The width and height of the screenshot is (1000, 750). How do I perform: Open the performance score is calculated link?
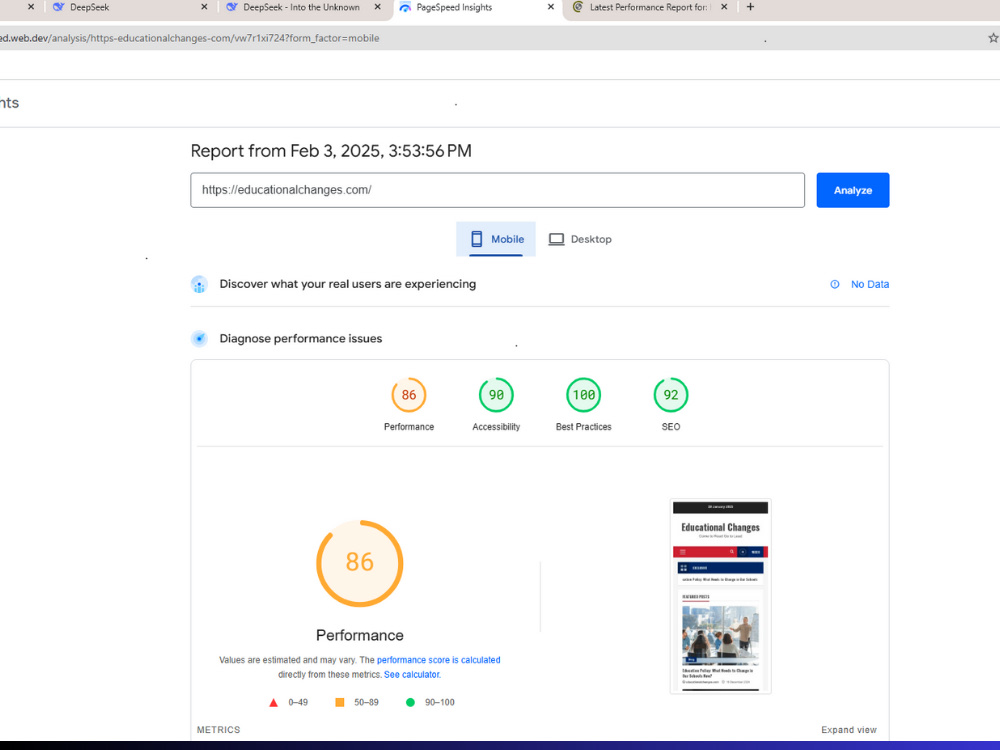point(438,660)
